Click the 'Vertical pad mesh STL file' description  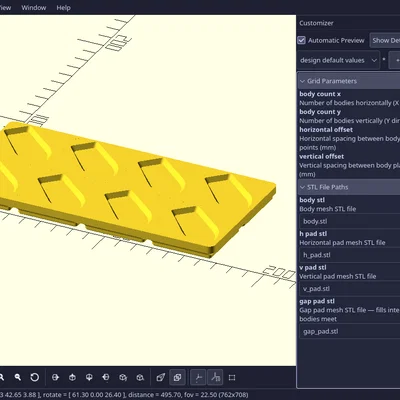tap(338, 276)
